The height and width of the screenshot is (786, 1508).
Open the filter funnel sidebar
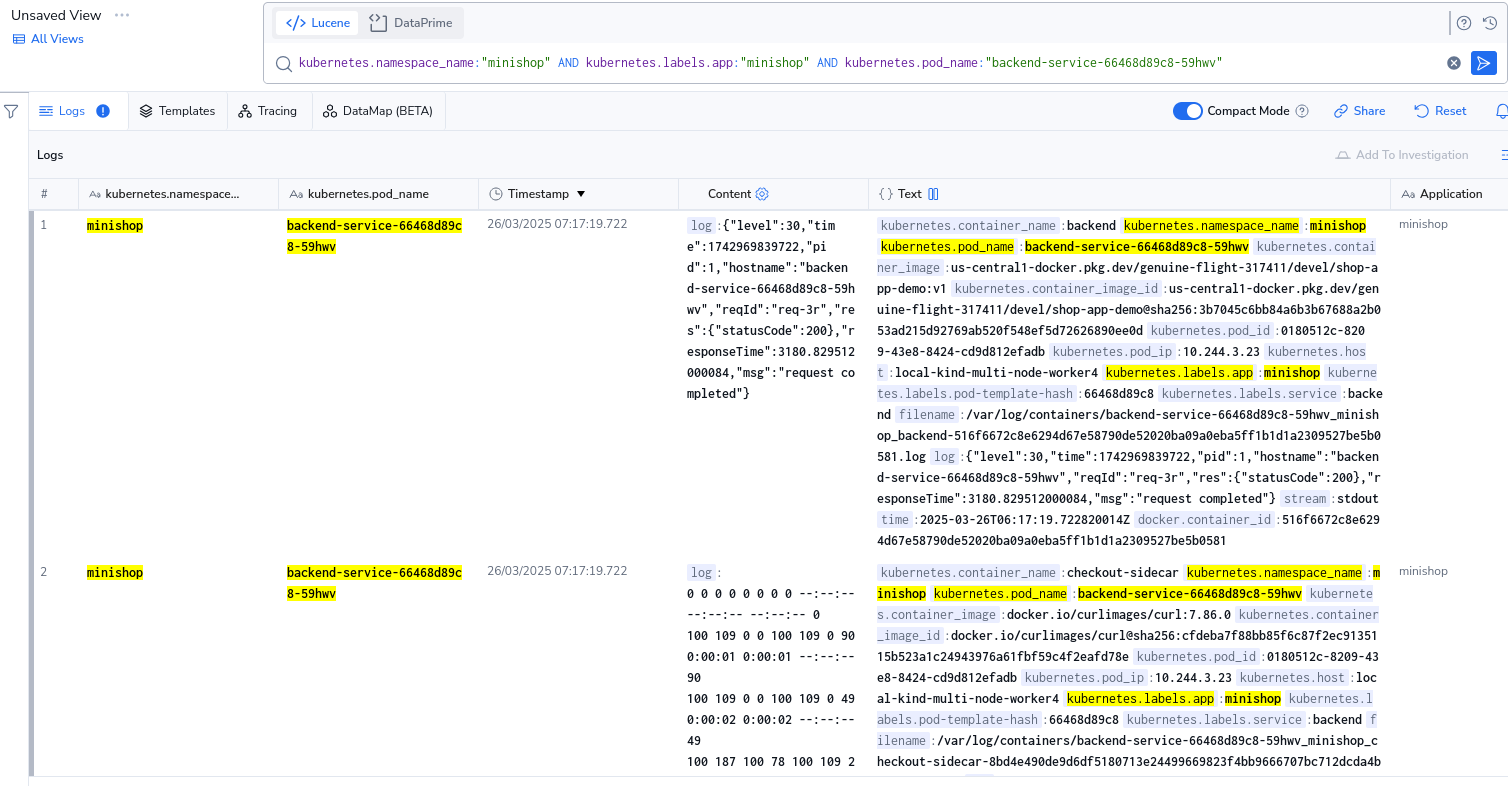click(x=12, y=111)
